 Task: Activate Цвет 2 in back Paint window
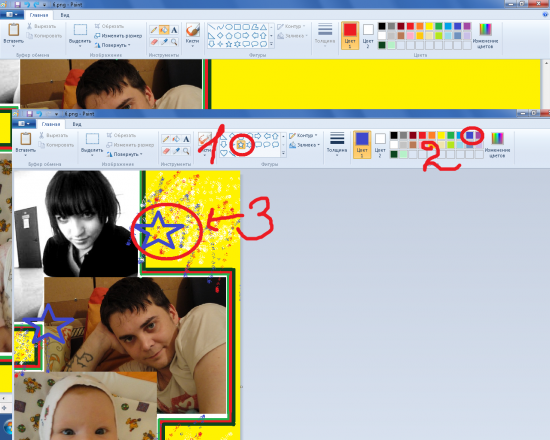click(x=368, y=35)
